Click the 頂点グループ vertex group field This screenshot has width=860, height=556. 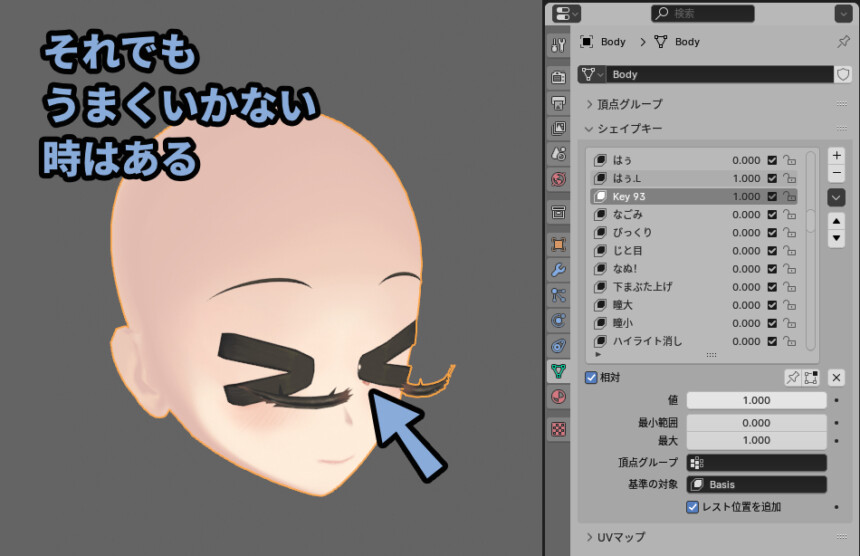point(756,463)
